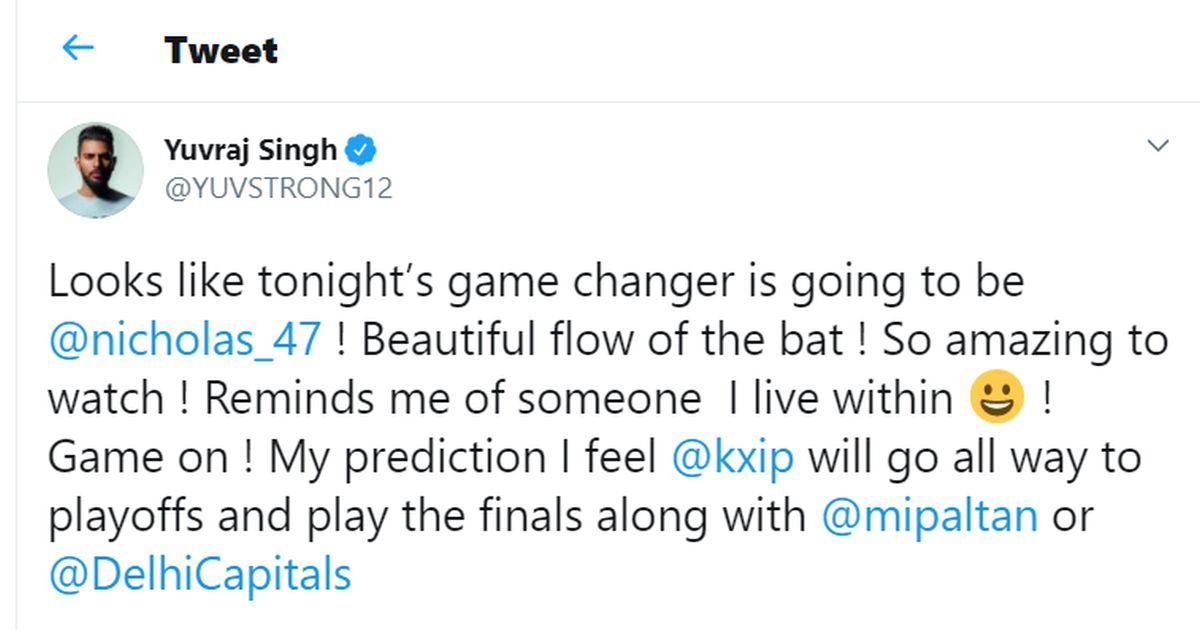Open the tweet options chevron menu
1200x630 pixels.
pyautogui.click(x=1157, y=146)
